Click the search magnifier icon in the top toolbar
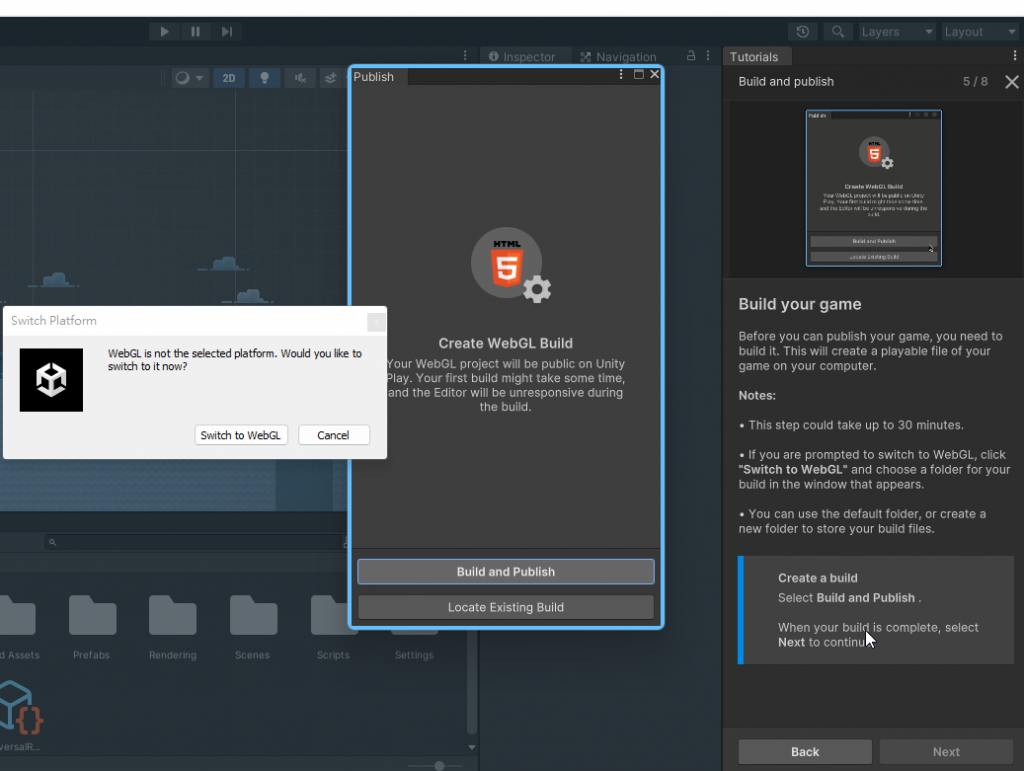1024x771 pixels. [x=838, y=31]
